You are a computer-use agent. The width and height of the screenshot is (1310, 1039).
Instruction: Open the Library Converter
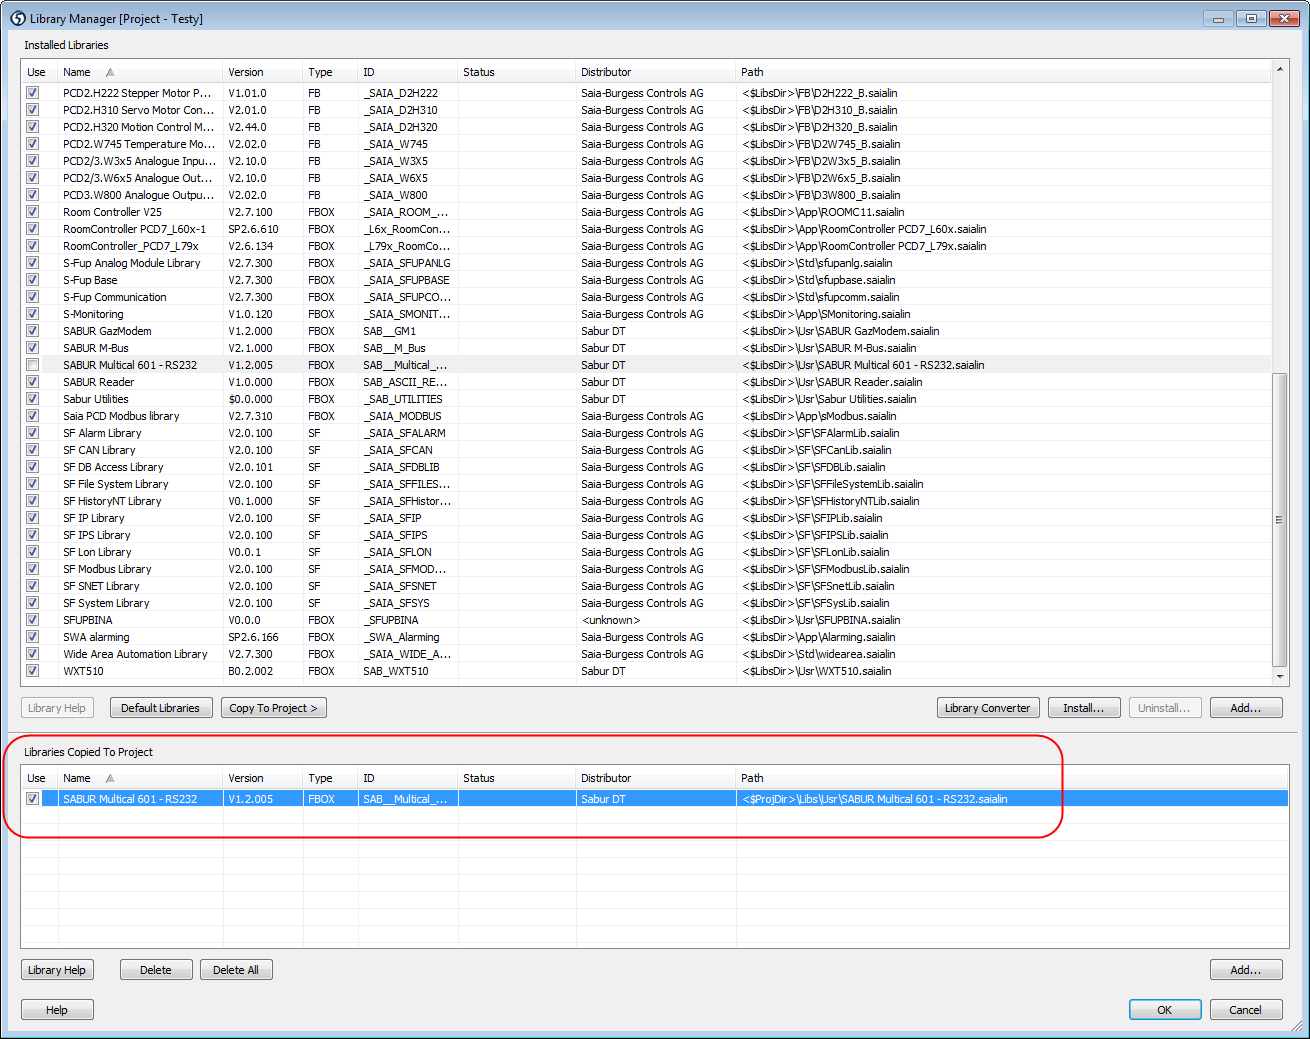(x=987, y=708)
